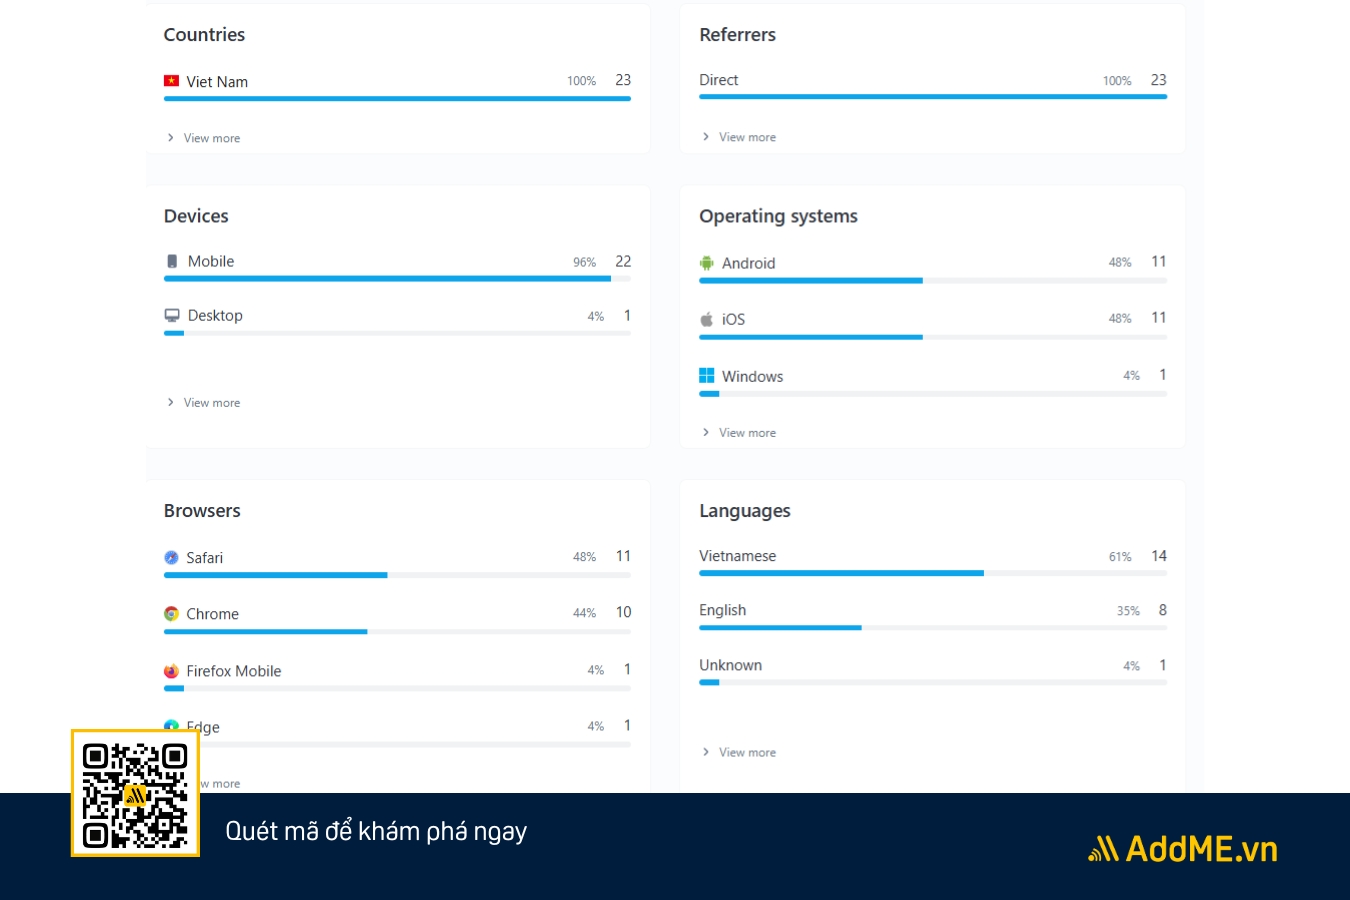
Task: Click the Viet Nam progress bar
Action: (x=397, y=99)
